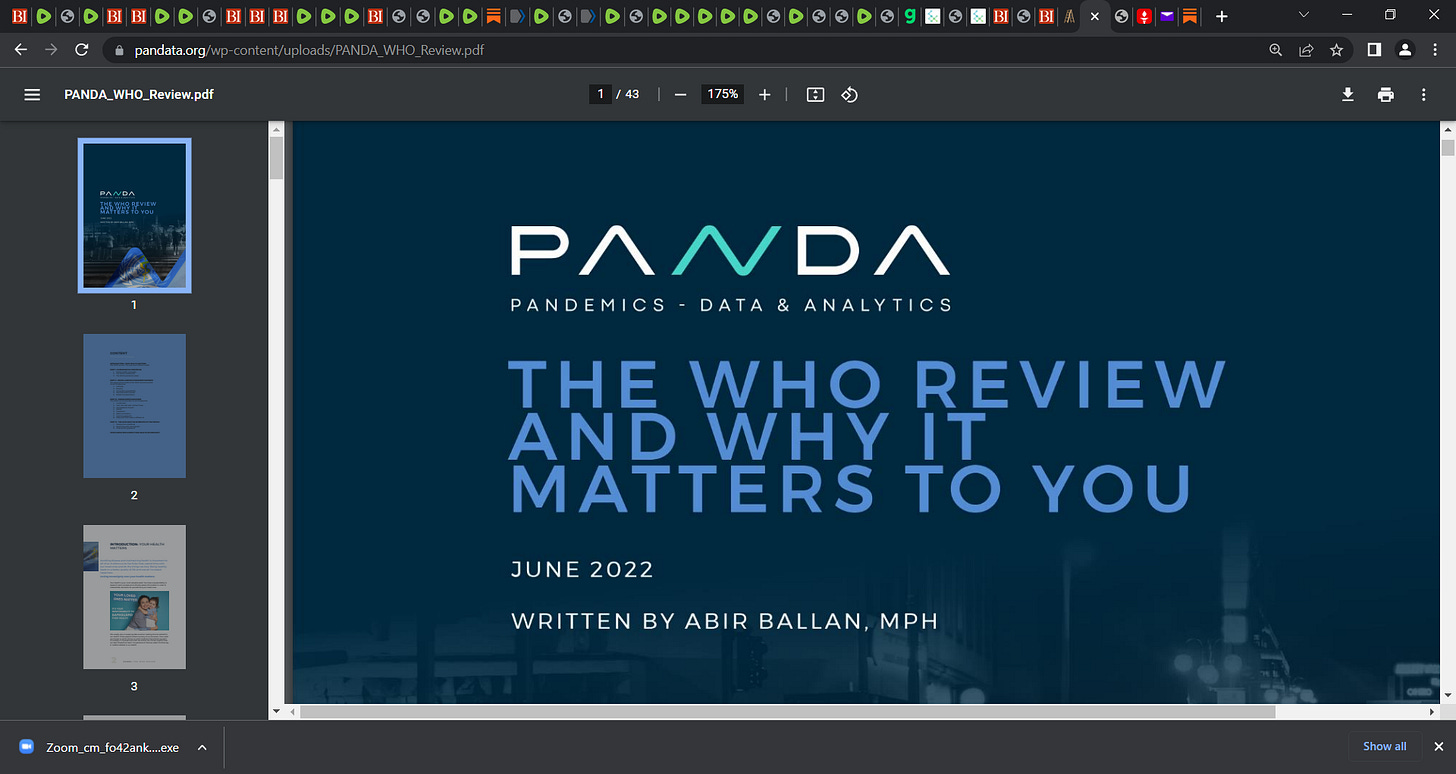
Task: Click the 175% zoom level field
Action: 722,94
